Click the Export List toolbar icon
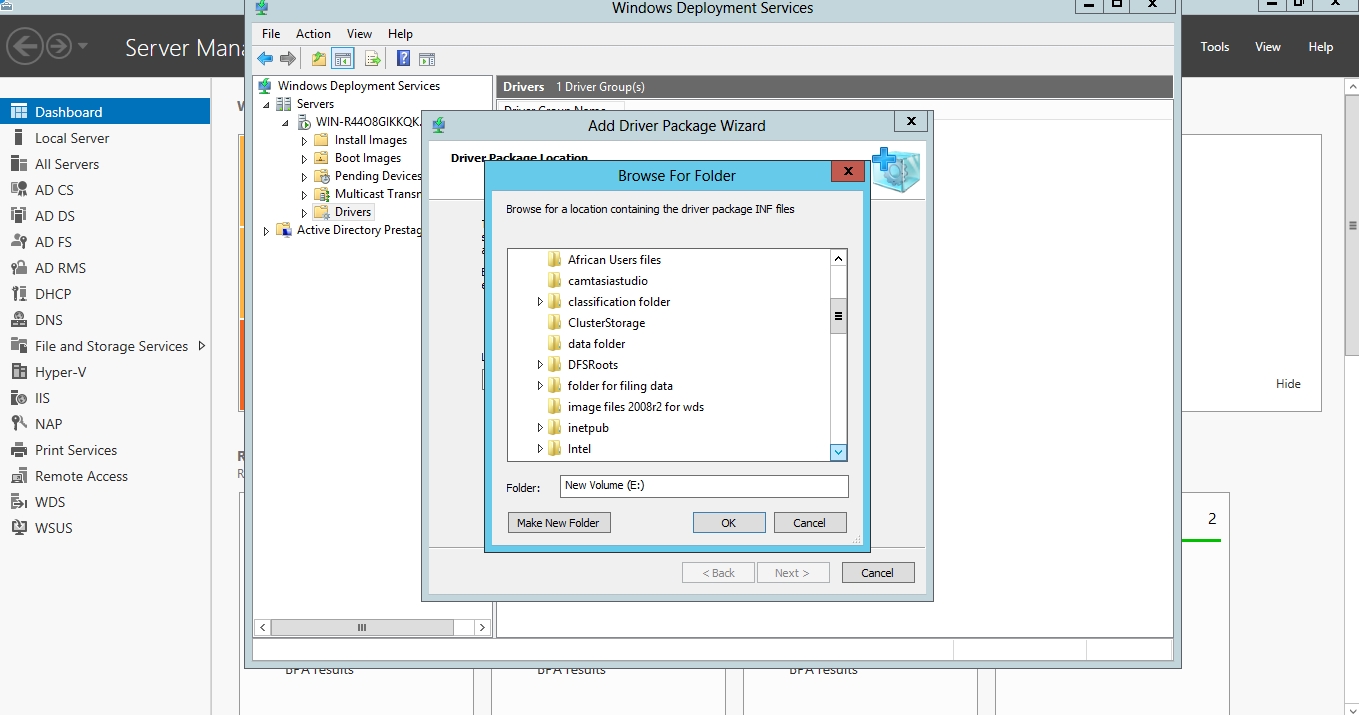The width and height of the screenshot is (1359, 715). point(372,59)
